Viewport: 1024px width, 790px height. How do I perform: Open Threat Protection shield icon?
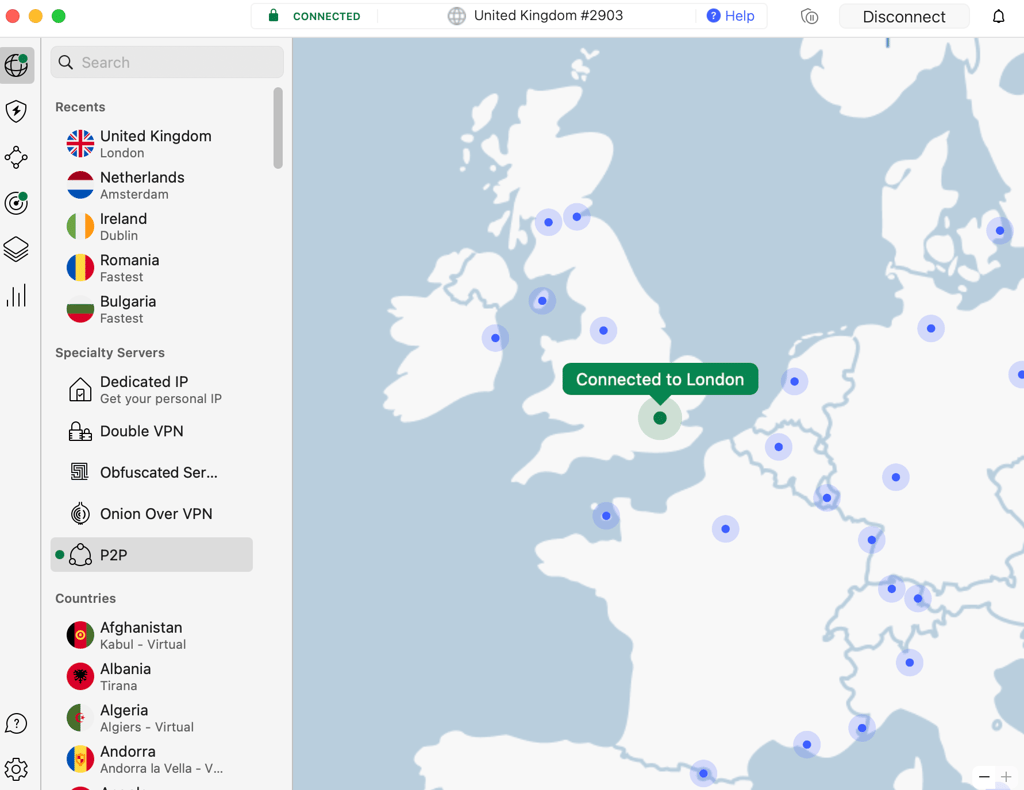[16, 112]
